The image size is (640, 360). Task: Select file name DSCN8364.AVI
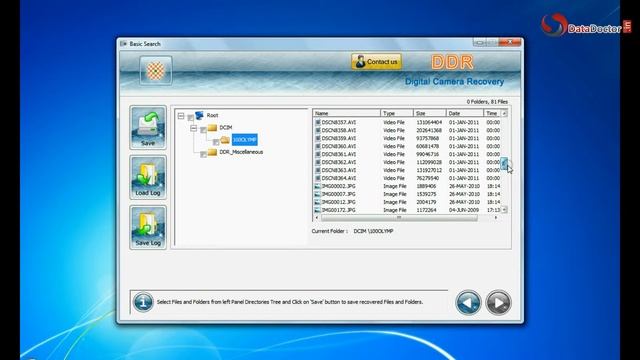tap(339, 178)
